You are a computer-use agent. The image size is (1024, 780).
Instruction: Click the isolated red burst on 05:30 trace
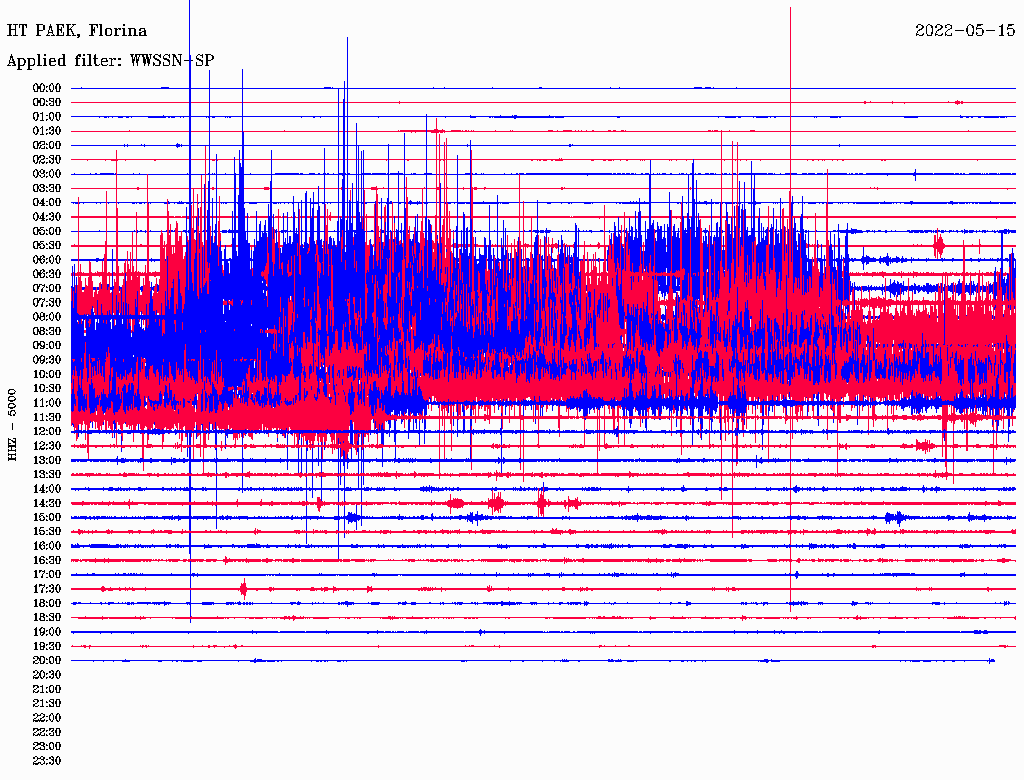[x=938, y=244]
